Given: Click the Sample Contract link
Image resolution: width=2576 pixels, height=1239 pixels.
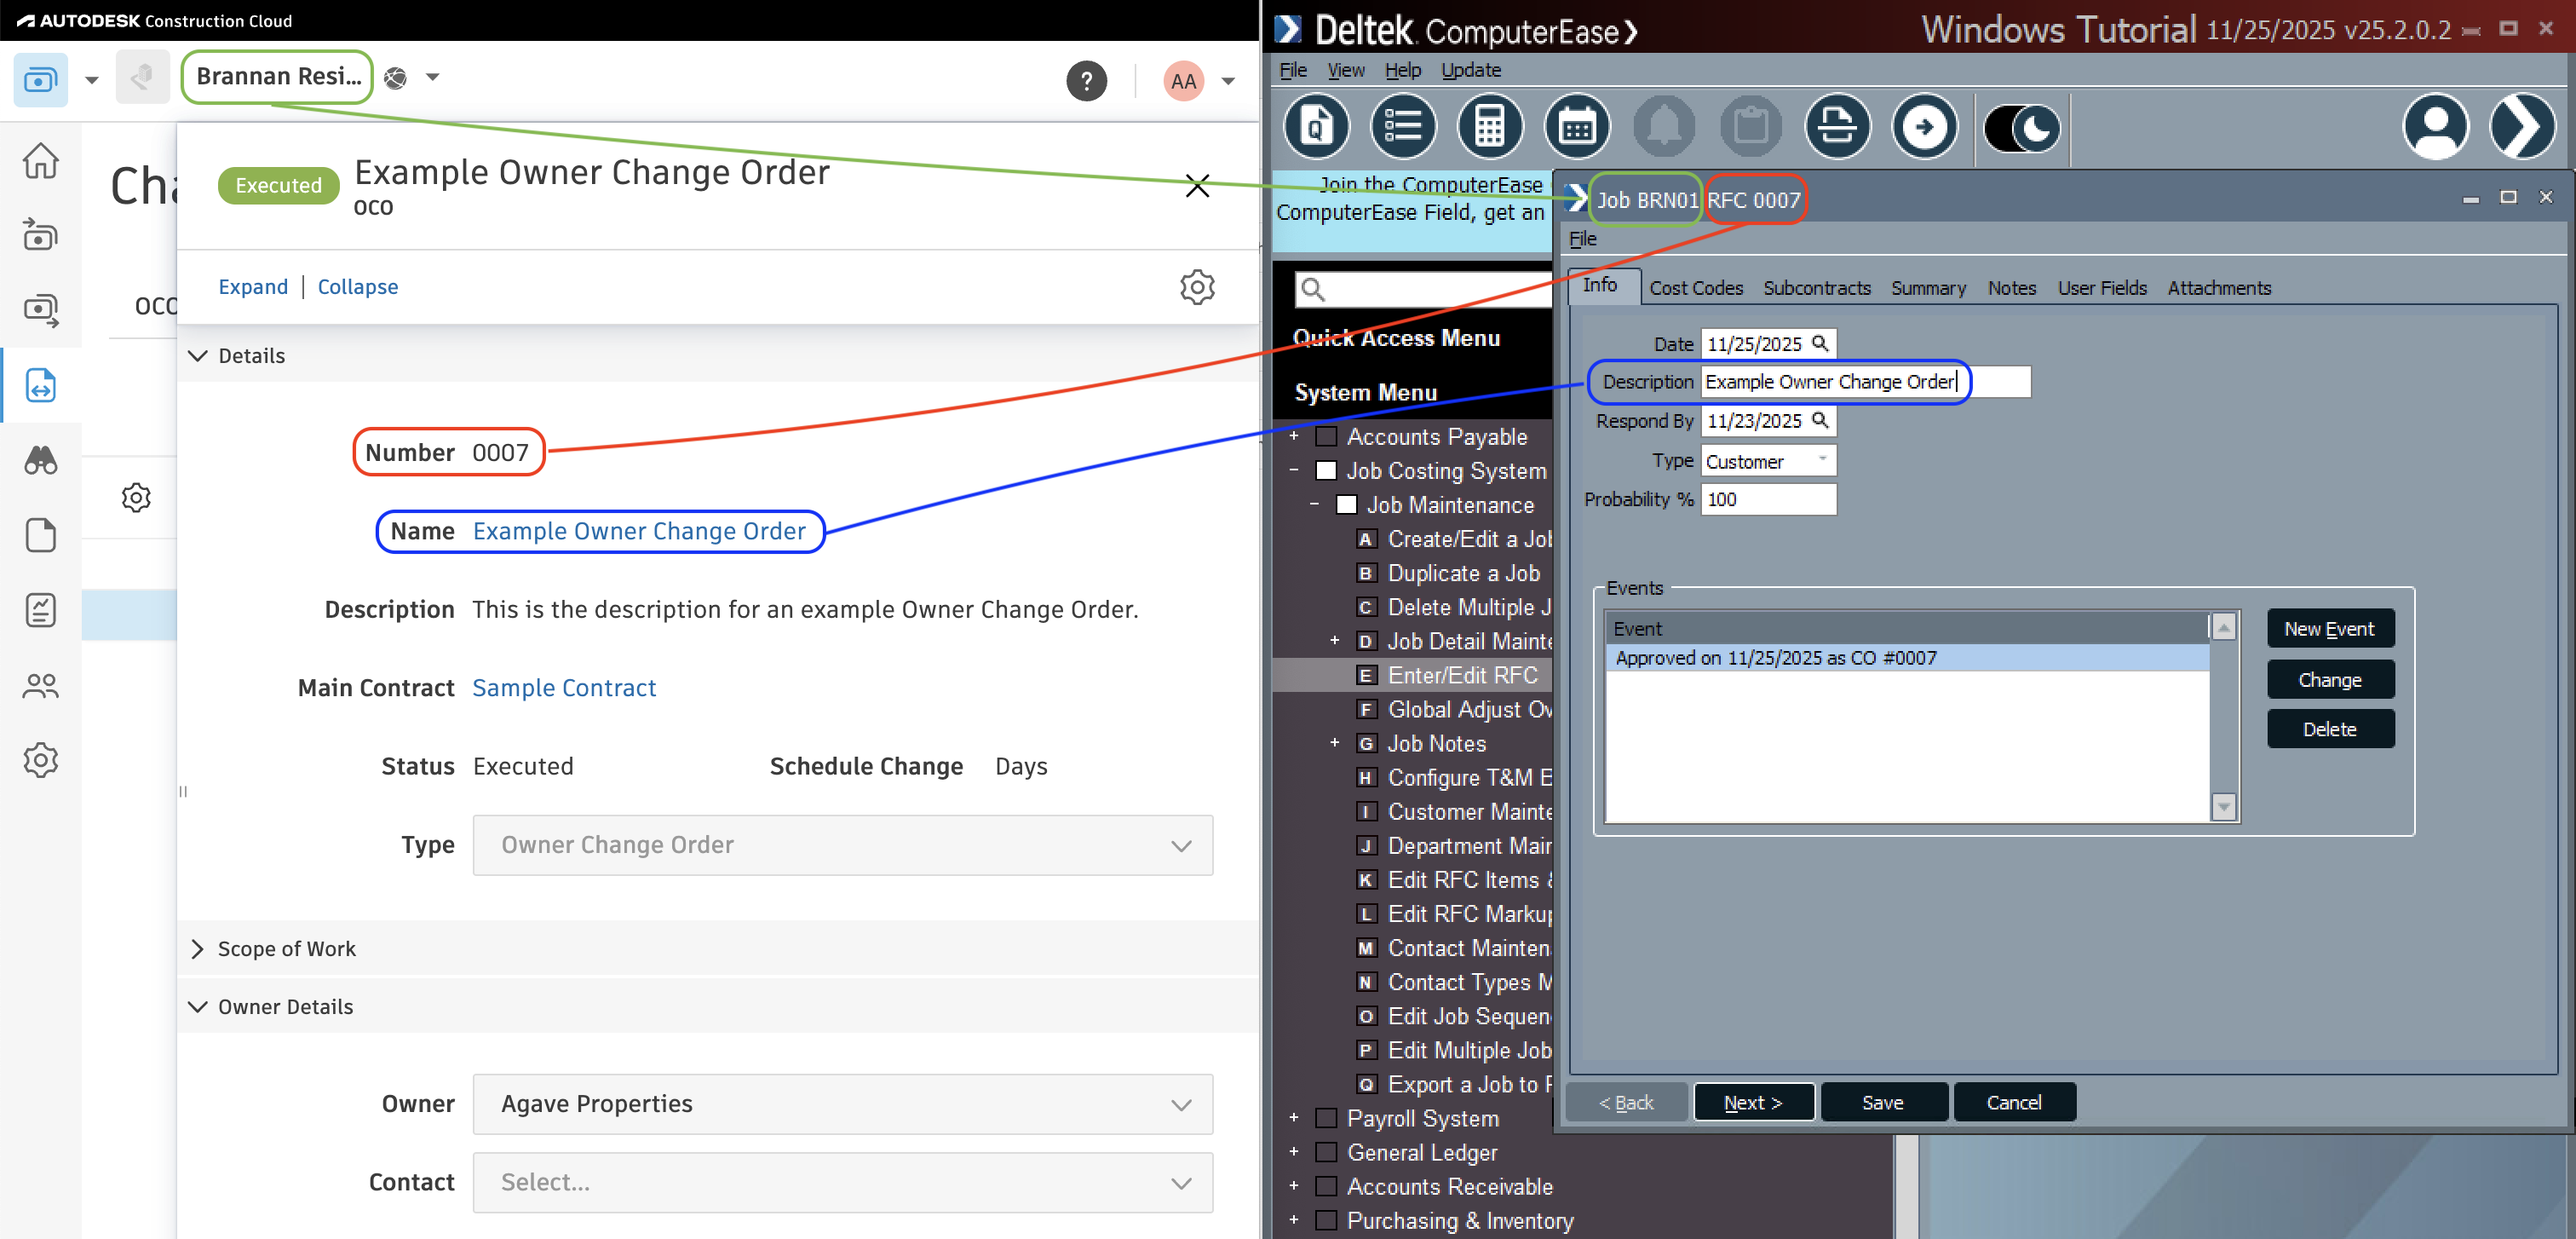Looking at the screenshot, I should tap(563, 687).
